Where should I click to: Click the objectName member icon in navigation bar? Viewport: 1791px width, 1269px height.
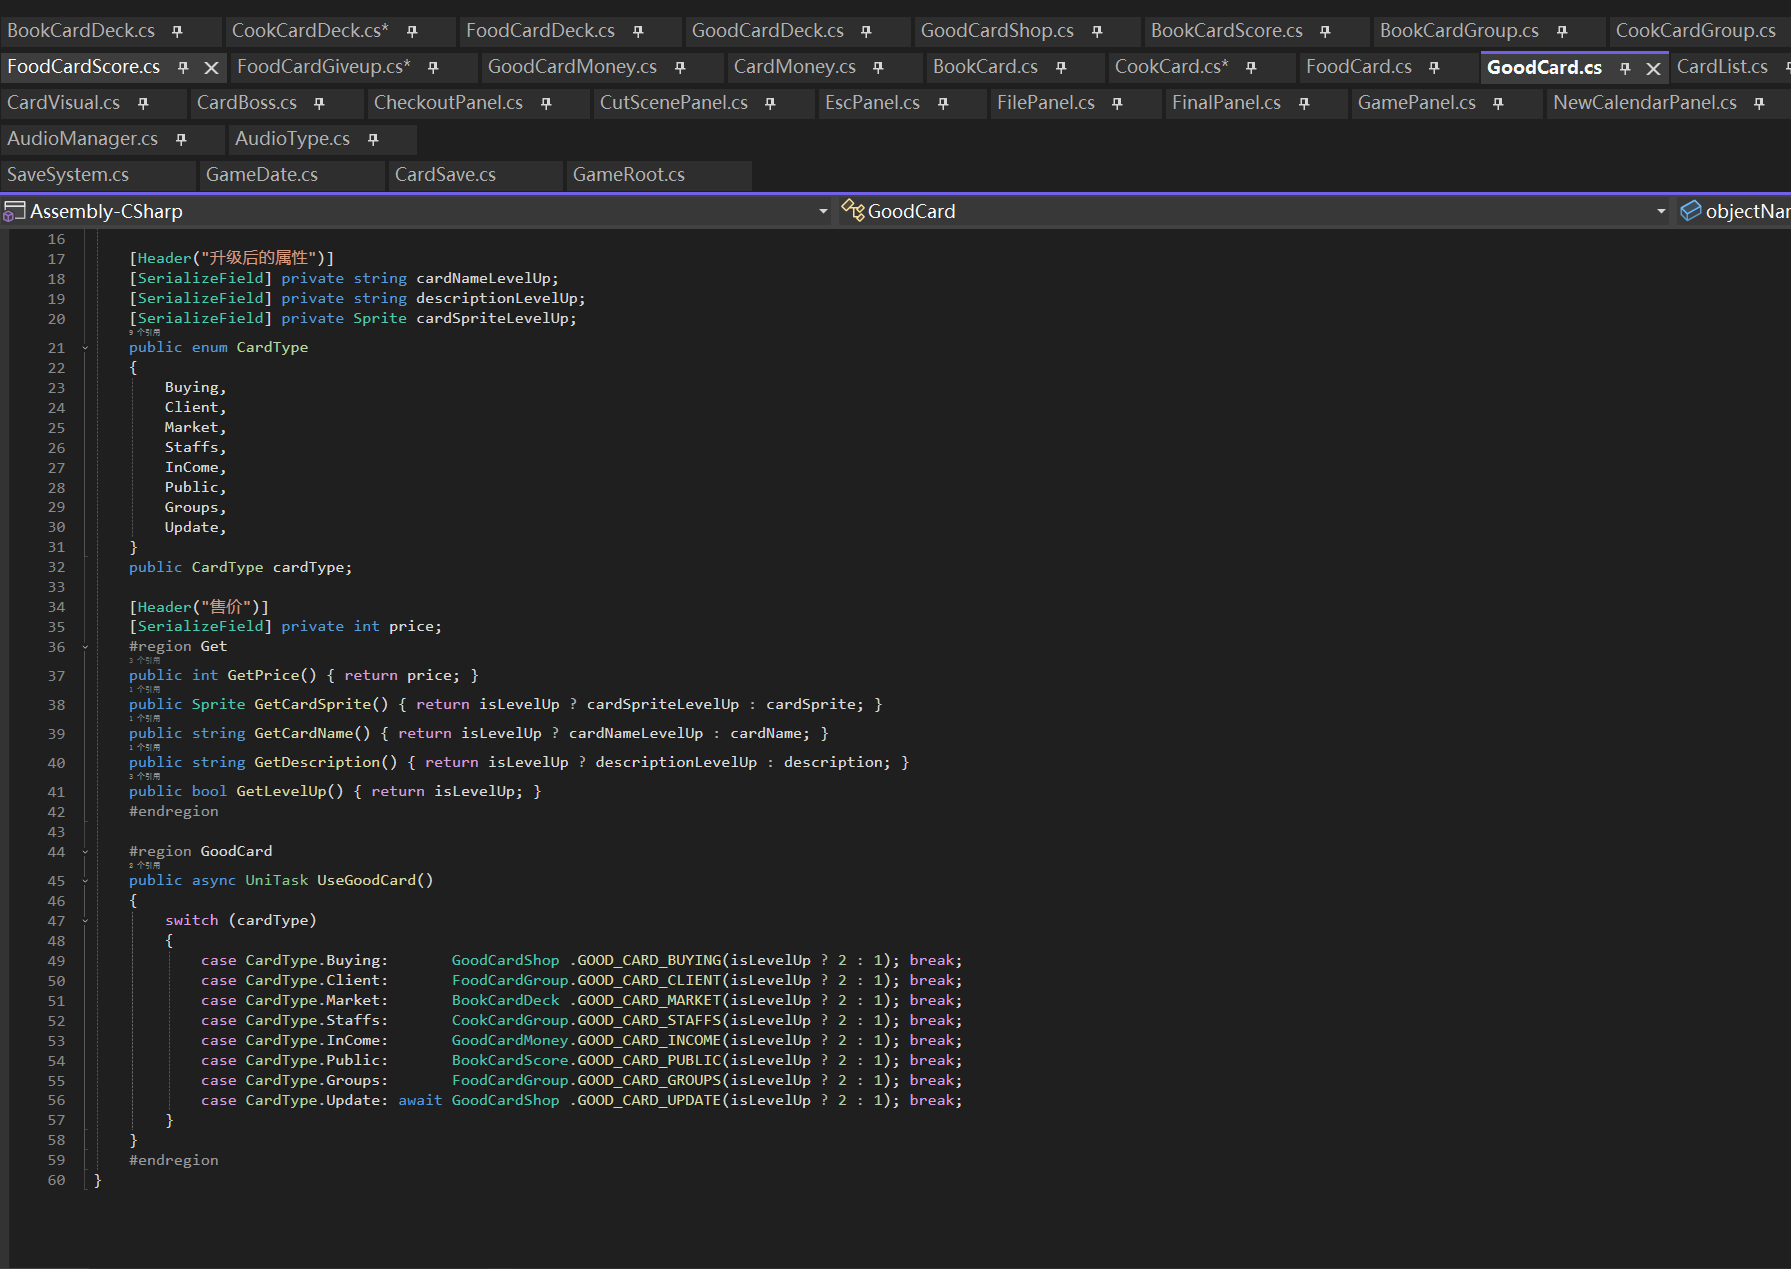click(1691, 211)
